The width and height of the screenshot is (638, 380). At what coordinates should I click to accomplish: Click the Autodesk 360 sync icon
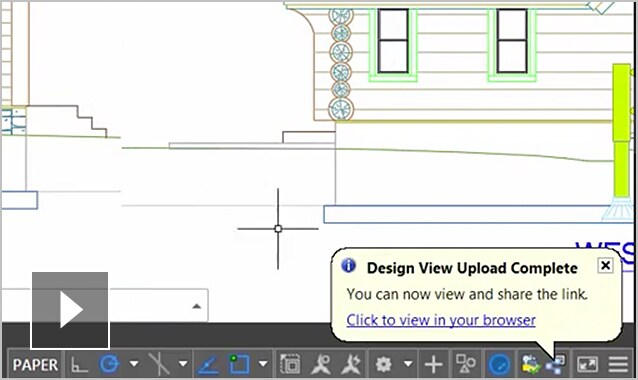530,364
